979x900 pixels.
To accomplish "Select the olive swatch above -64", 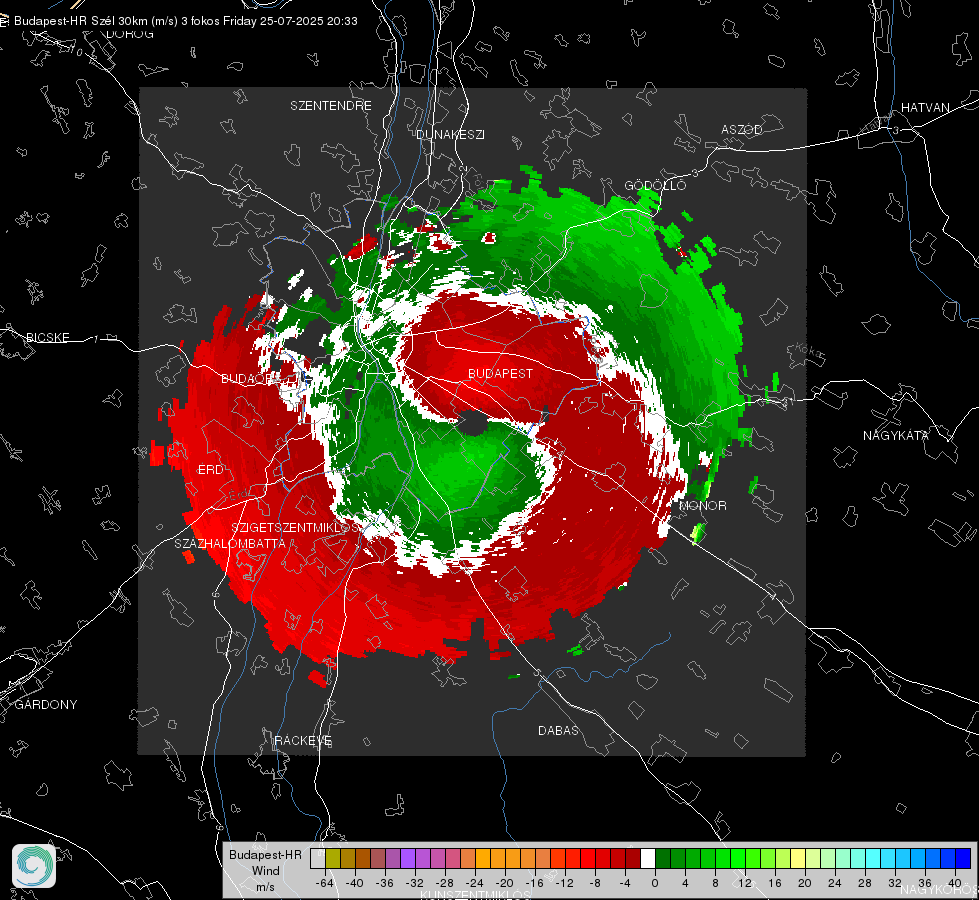I will click(x=333, y=859).
